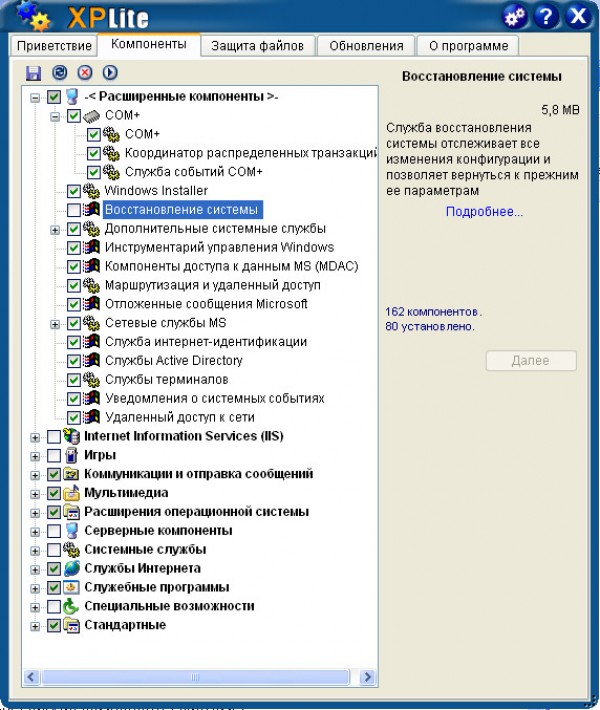Expand the Мультимедиа tree node
The width and height of the screenshot is (600, 710).
[35, 494]
